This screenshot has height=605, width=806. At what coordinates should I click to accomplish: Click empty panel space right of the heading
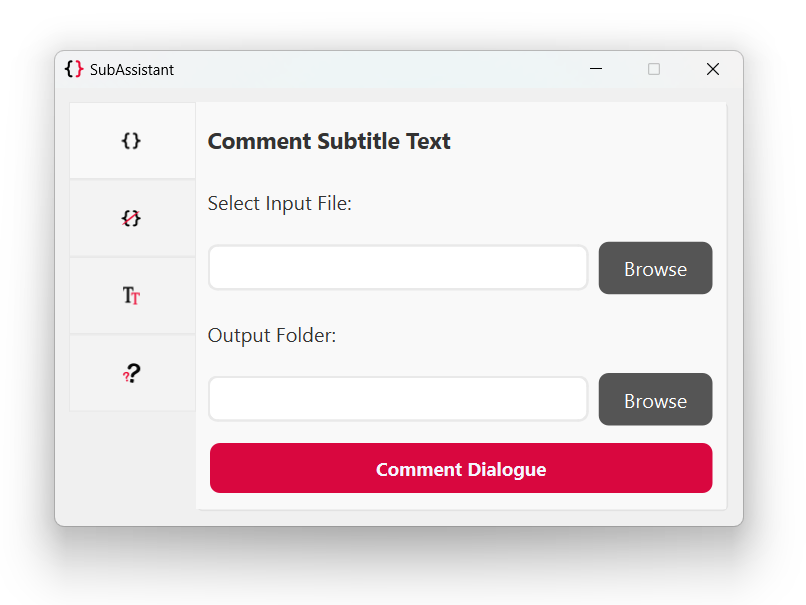pyautogui.click(x=590, y=142)
